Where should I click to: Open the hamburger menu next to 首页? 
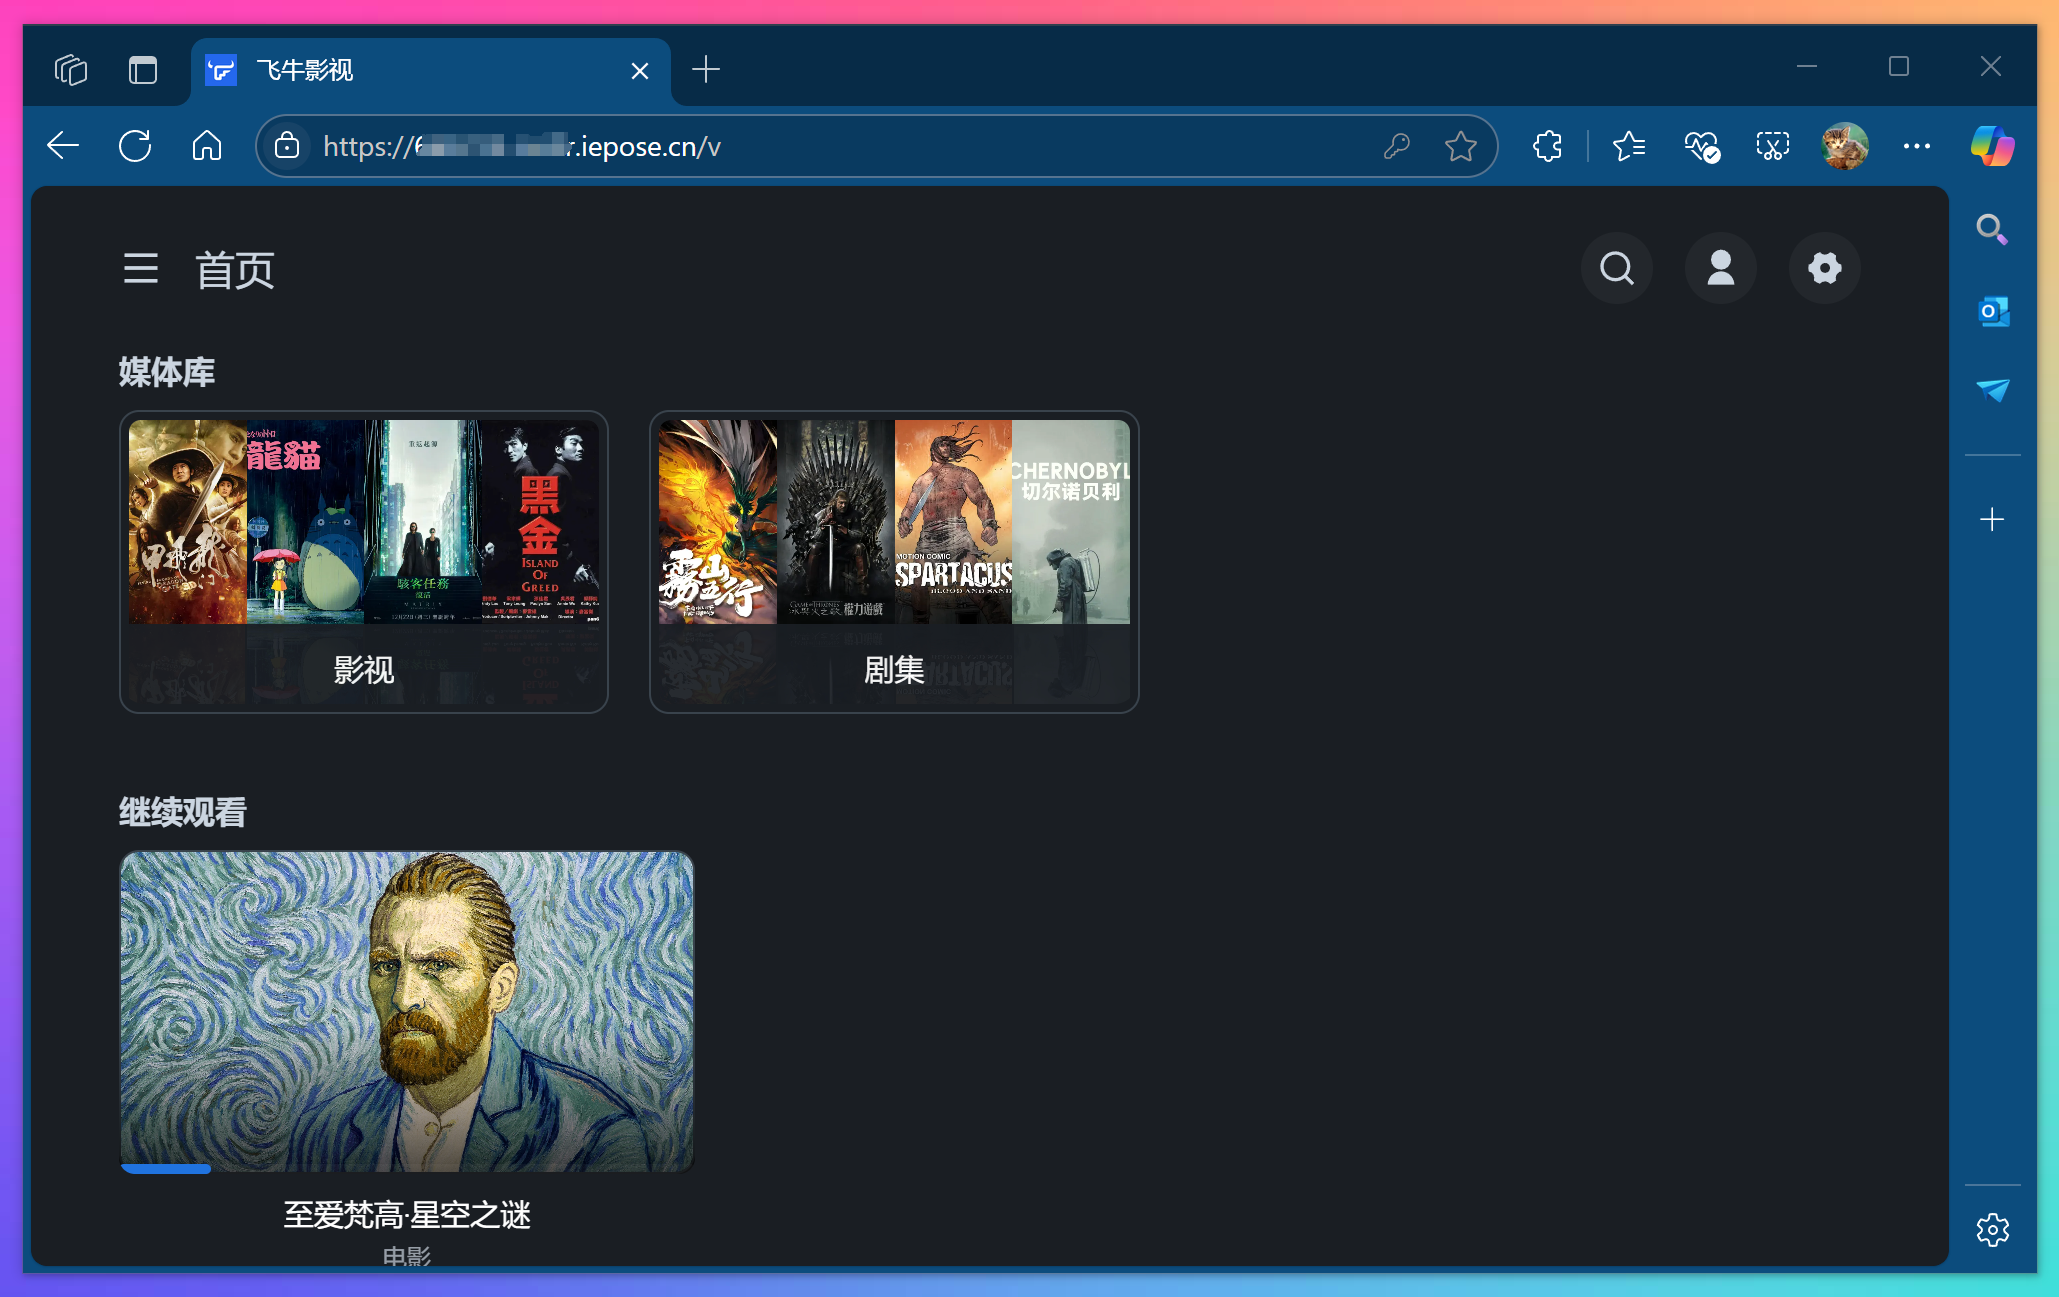tap(140, 268)
